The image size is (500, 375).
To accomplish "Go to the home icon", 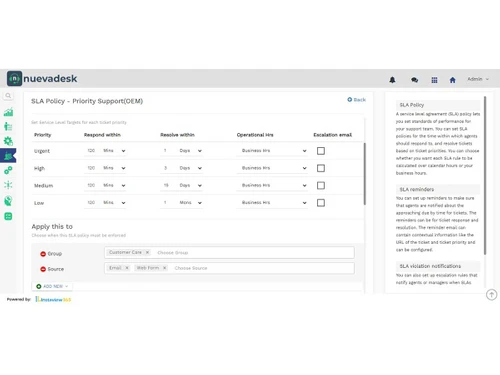I will pyautogui.click(x=452, y=80).
